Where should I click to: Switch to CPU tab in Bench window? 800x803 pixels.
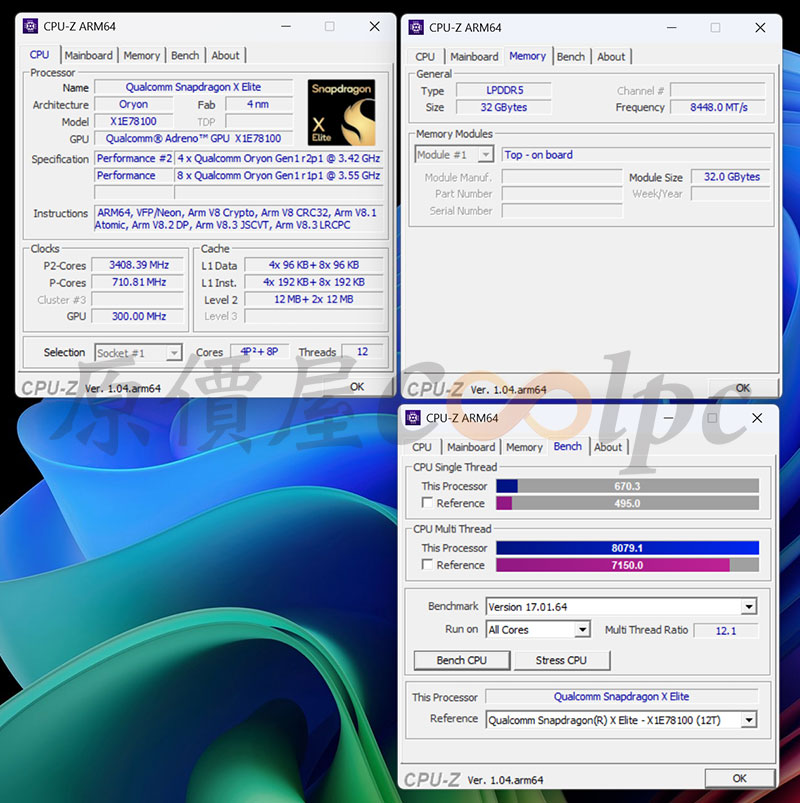tap(422, 447)
